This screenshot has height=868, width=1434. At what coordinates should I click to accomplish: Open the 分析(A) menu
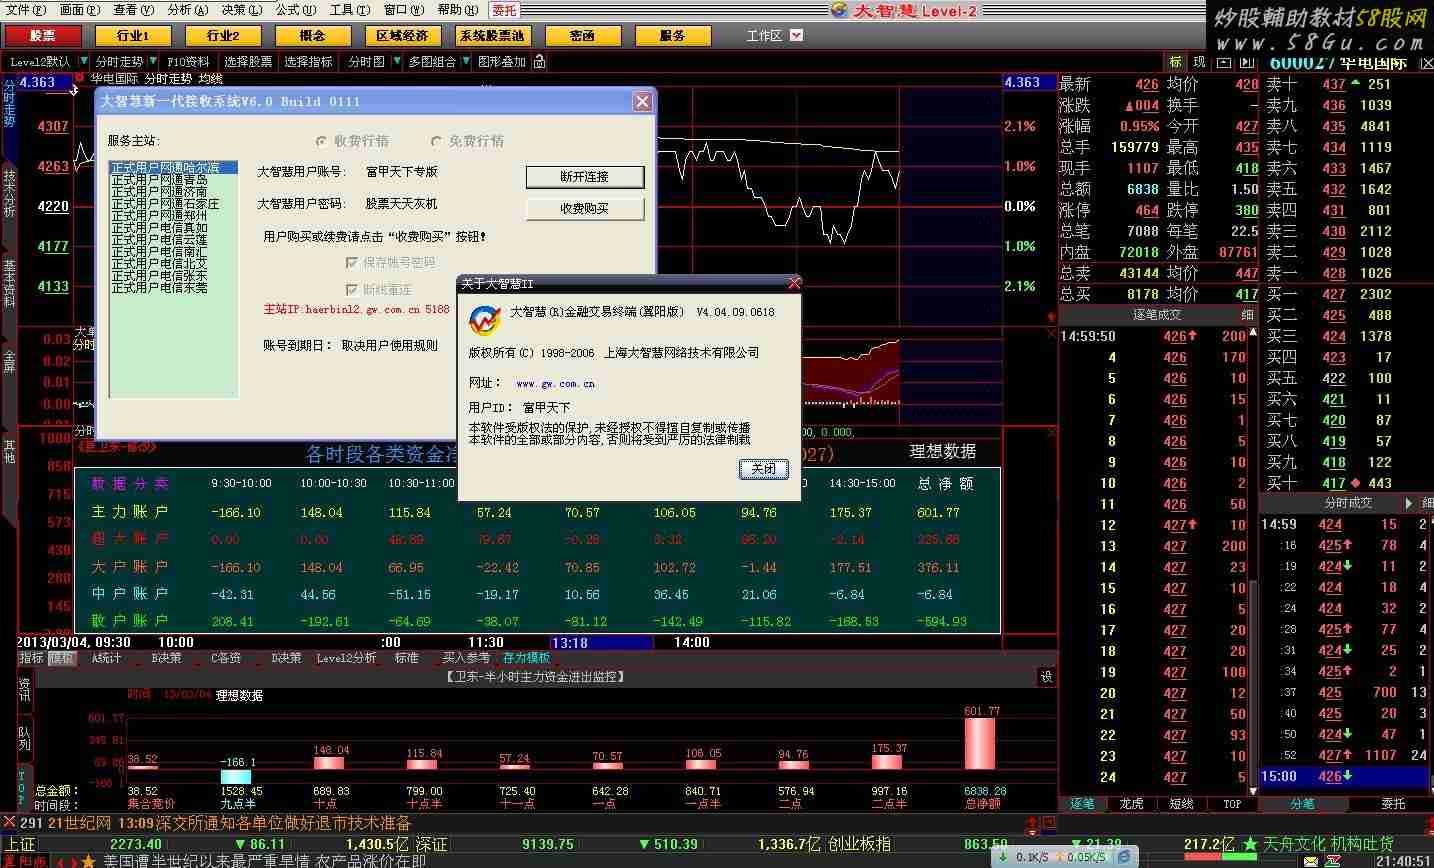point(188,10)
